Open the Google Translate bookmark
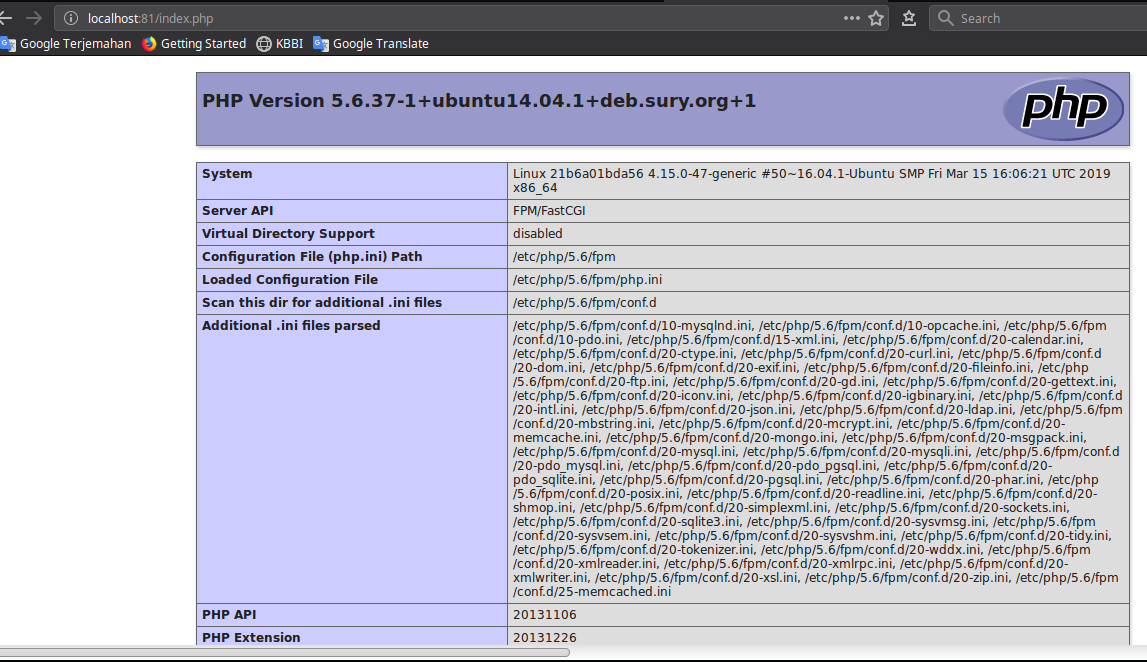The height and width of the screenshot is (662, 1147). [371, 43]
